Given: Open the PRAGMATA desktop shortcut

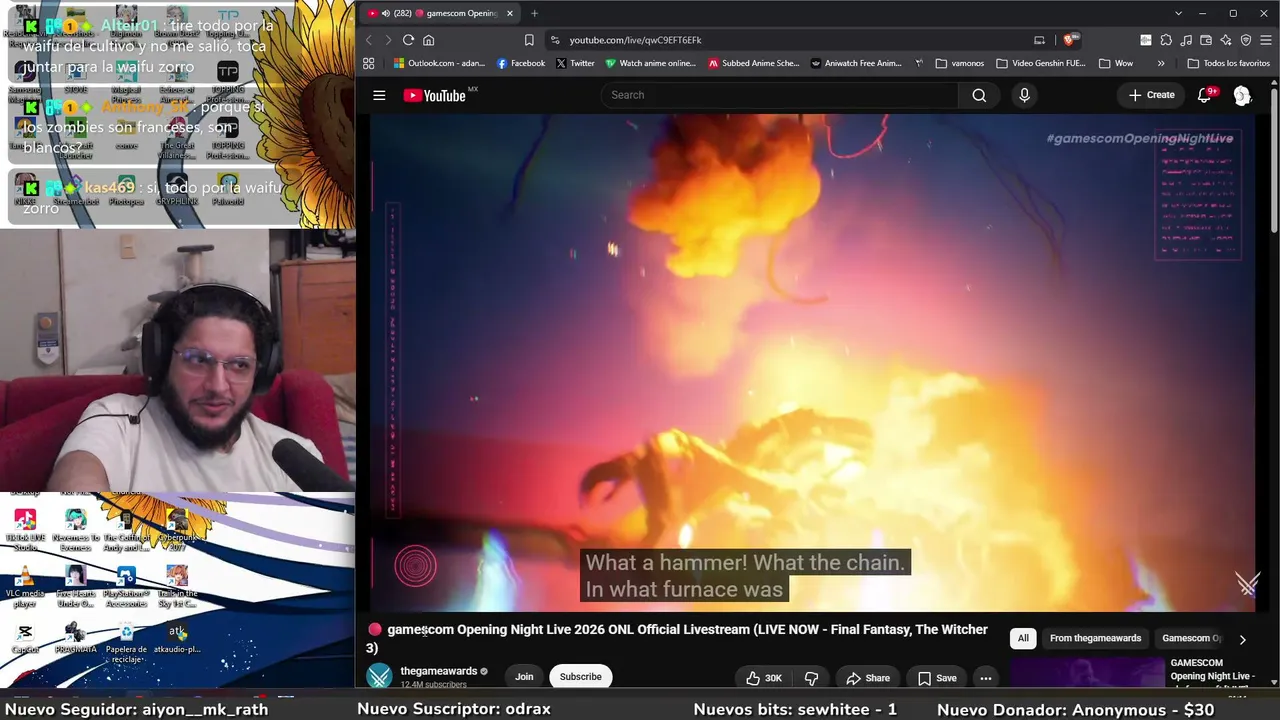Looking at the screenshot, I should pyautogui.click(x=75, y=639).
